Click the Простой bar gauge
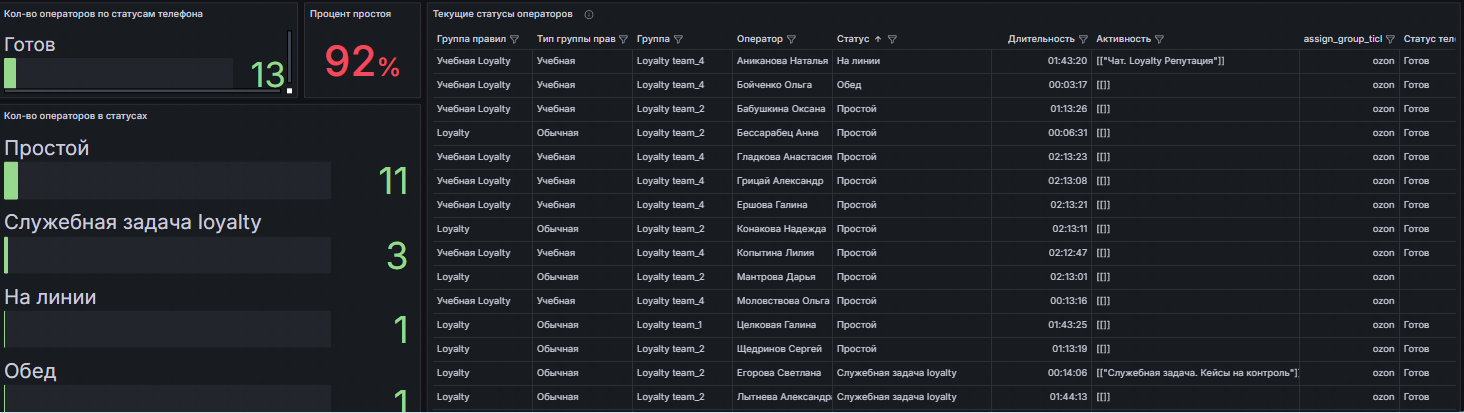 168,181
